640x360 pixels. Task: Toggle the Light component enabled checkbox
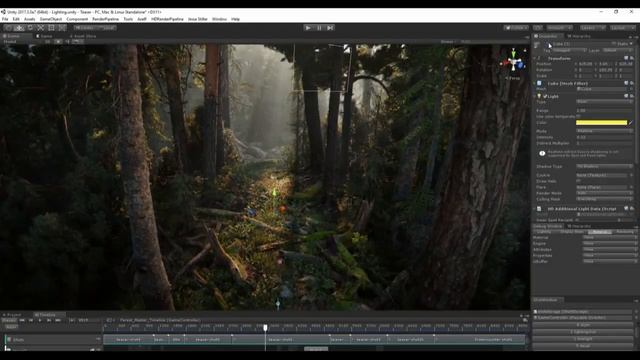point(545,96)
